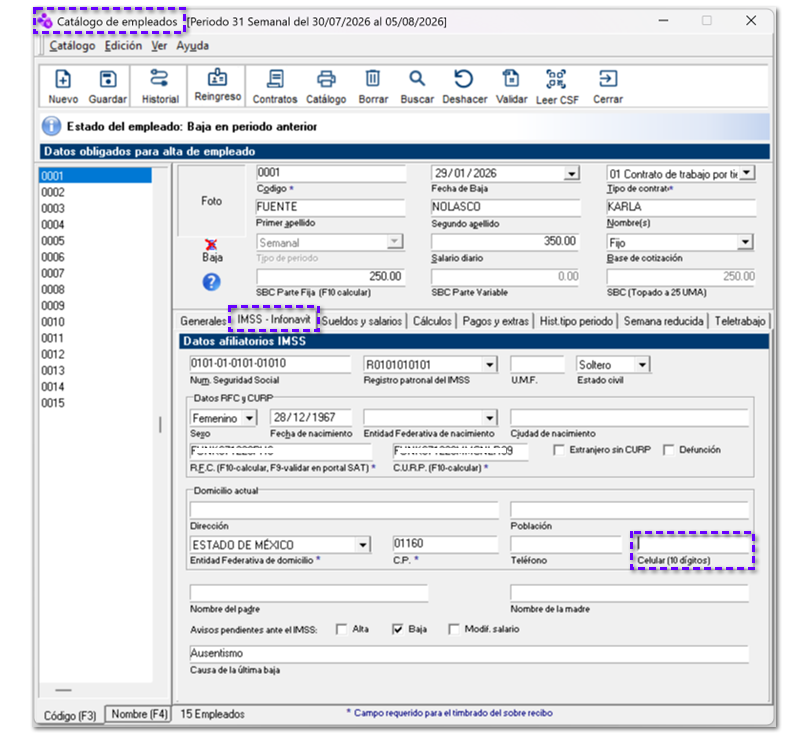Click the Num. Seguridad Social field
The width and height of the screenshot is (785, 736).
(270, 363)
